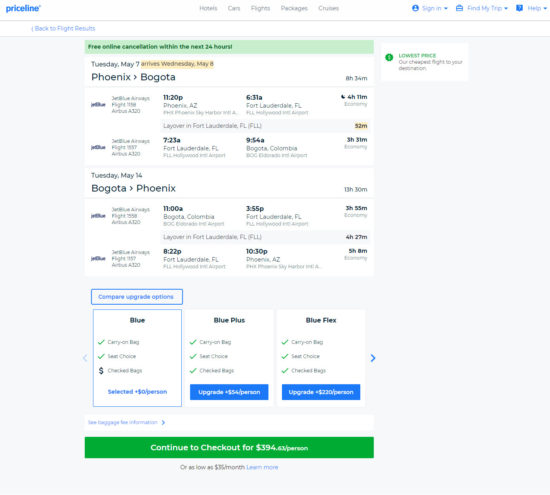Click Carry-on Bag checkmark in Blue card
The width and height of the screenshot is (550, 495).
coord(101,342)
